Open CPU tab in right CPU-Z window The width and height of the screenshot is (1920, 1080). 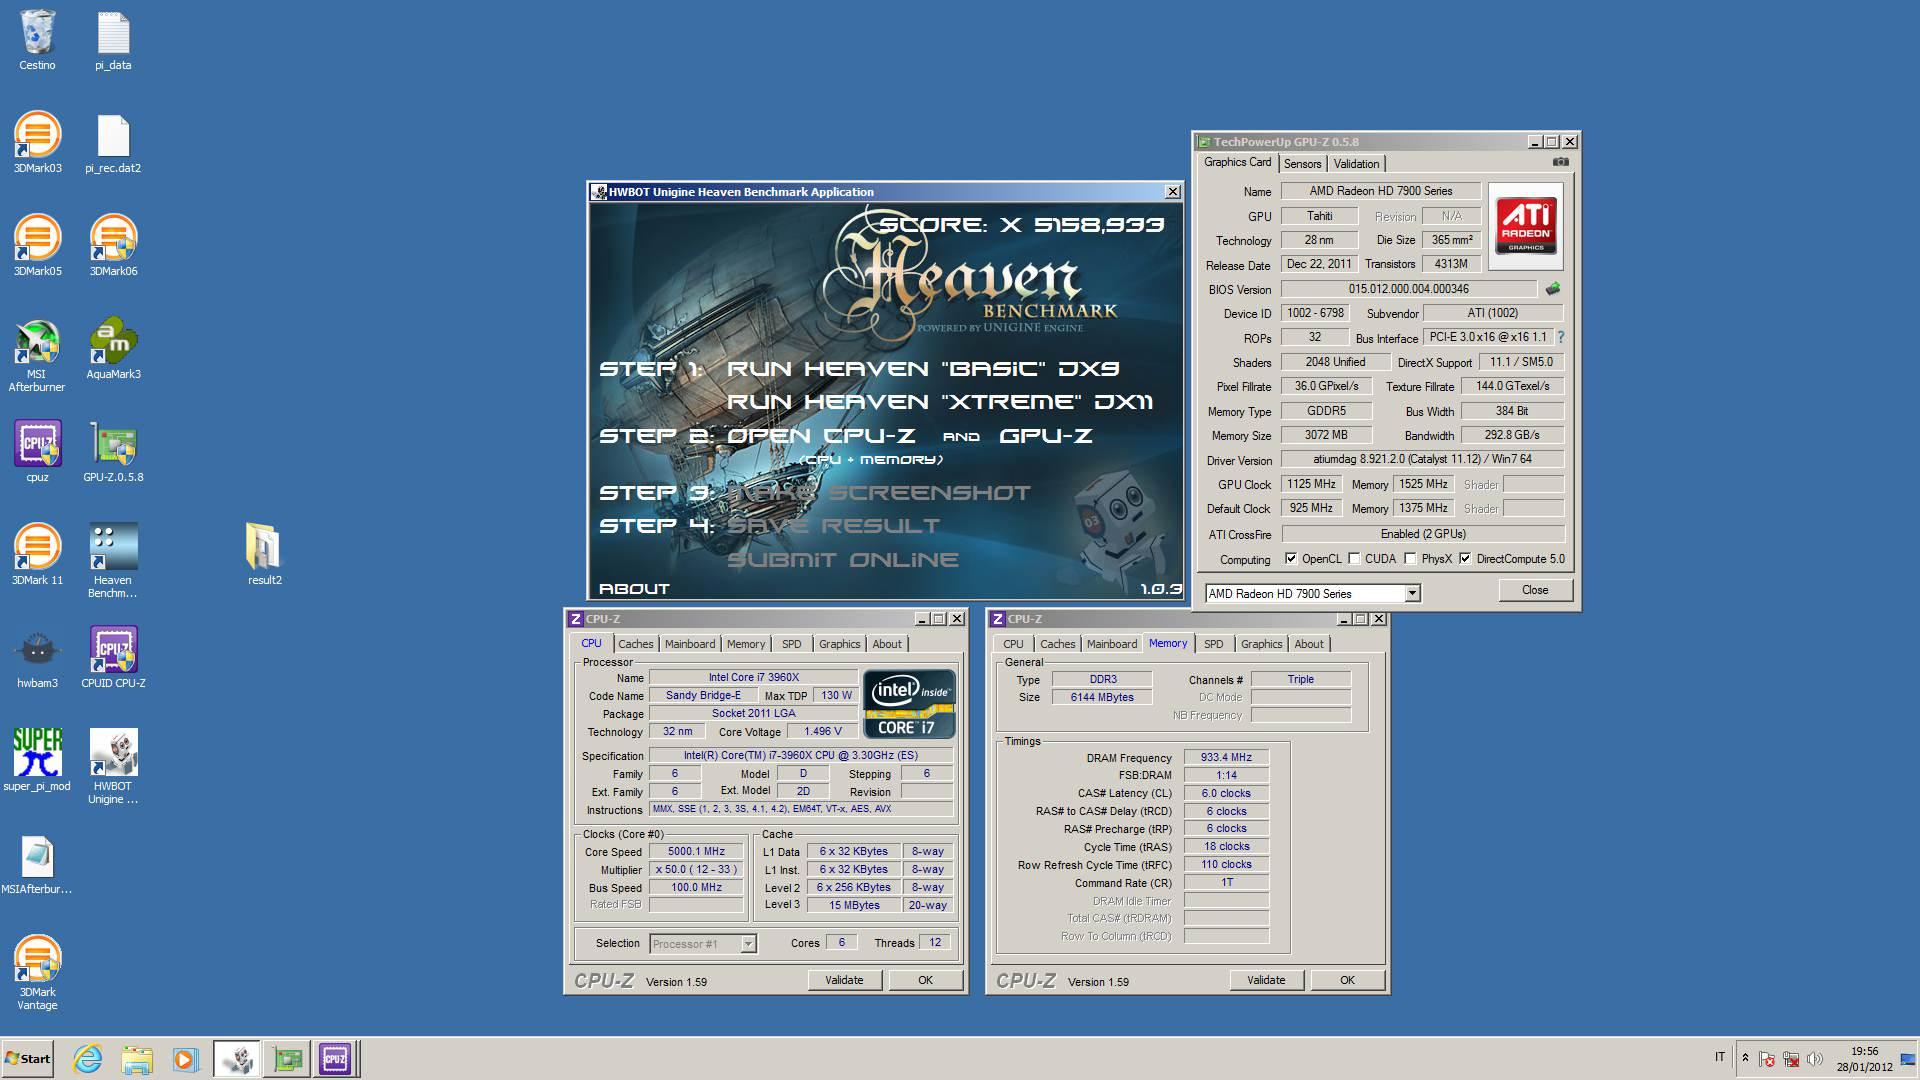click(x=1013, y=644)
